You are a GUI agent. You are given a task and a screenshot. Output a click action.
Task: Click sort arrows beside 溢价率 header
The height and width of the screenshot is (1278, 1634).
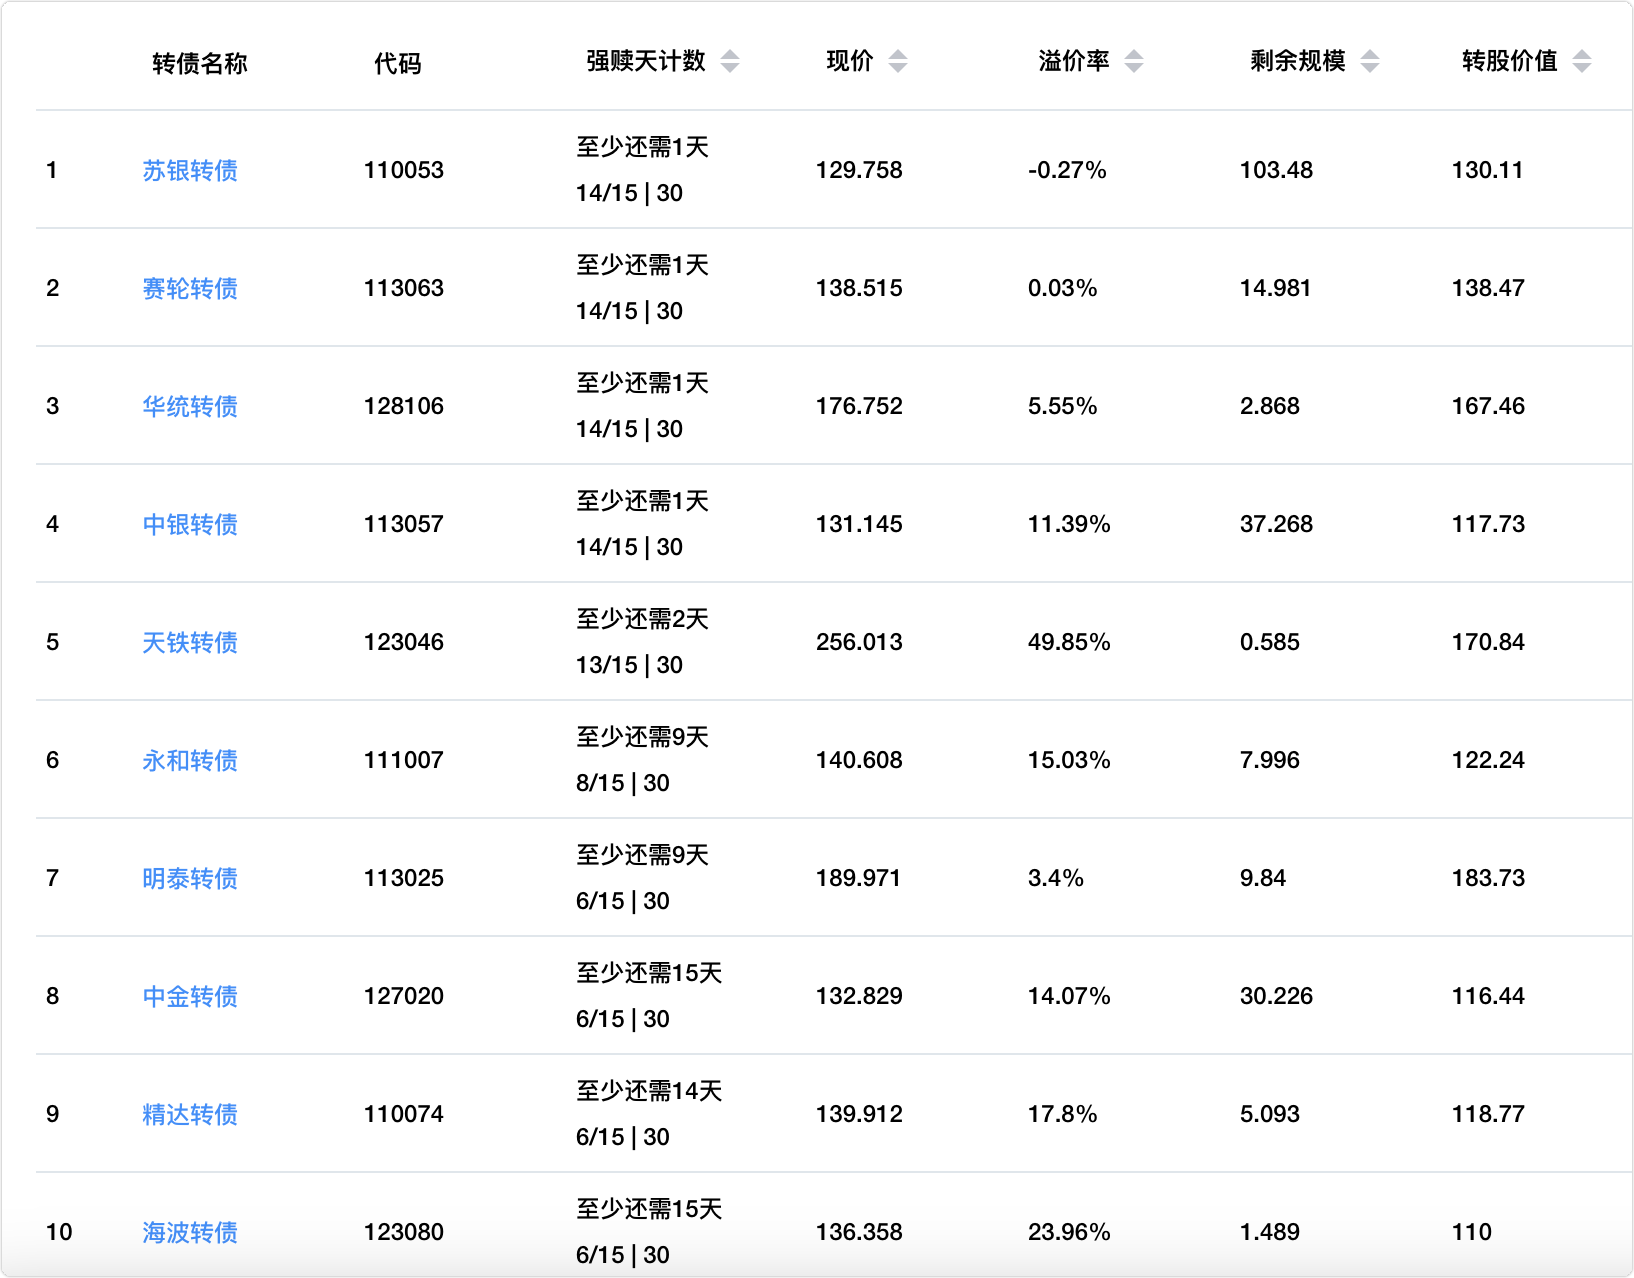pos(1133,62)
